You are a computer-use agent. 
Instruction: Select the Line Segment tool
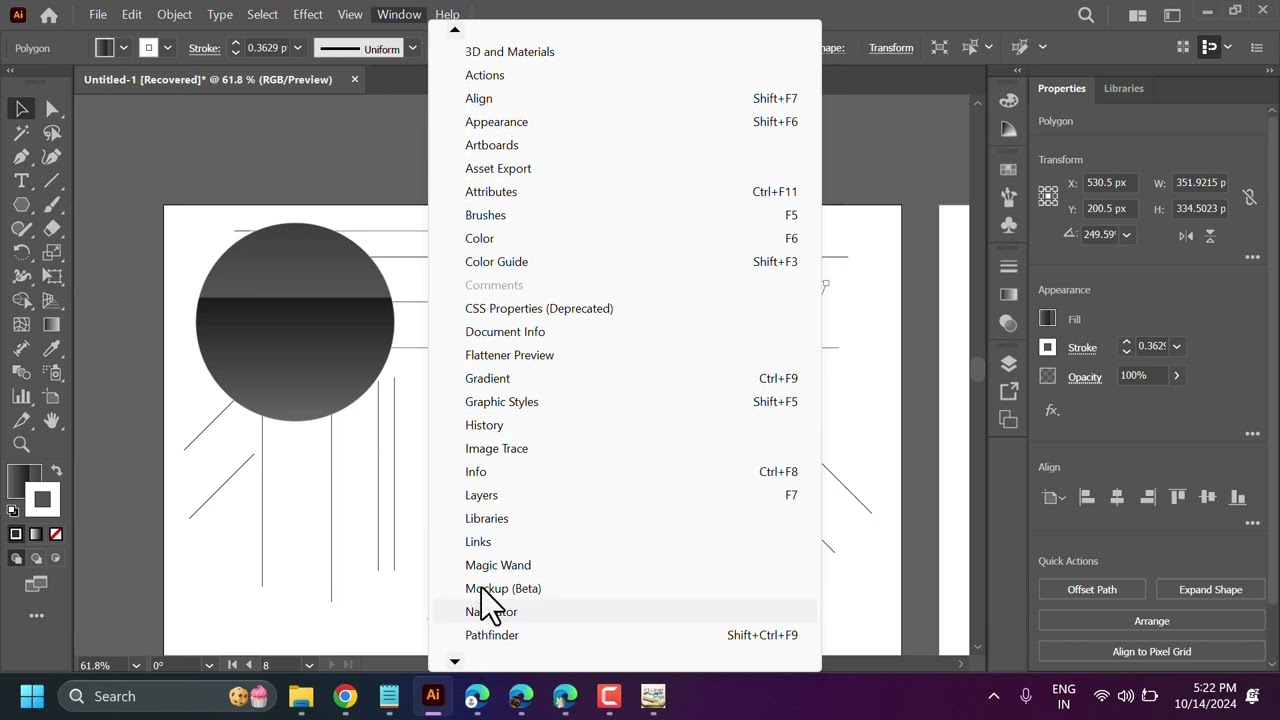52,181
